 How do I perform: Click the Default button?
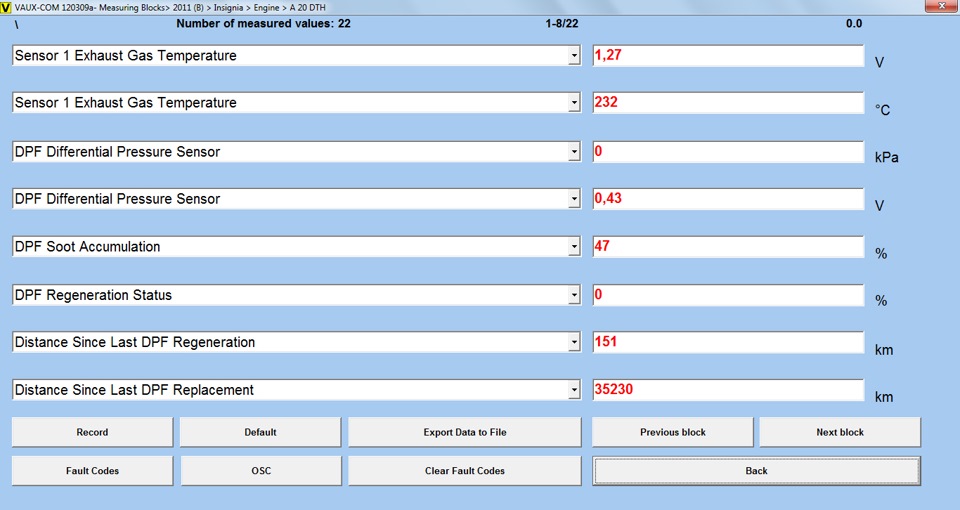pos(260,432)
